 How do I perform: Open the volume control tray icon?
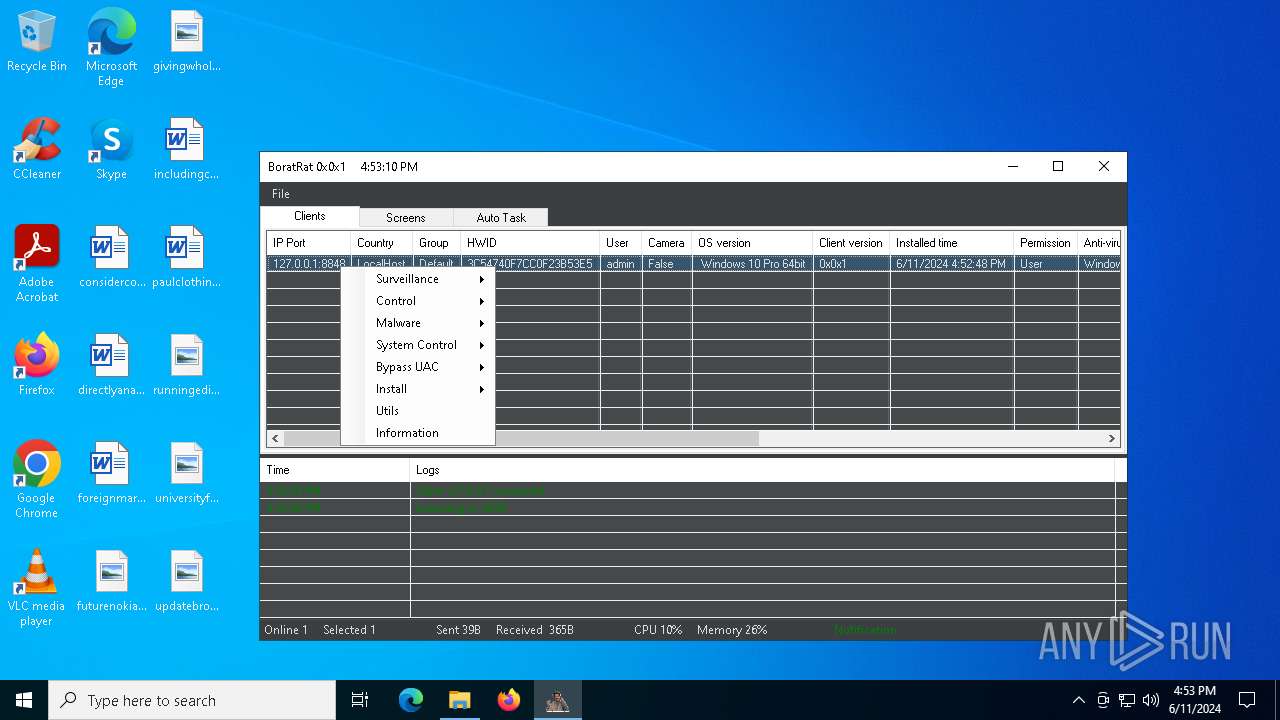click(1151, 700)
